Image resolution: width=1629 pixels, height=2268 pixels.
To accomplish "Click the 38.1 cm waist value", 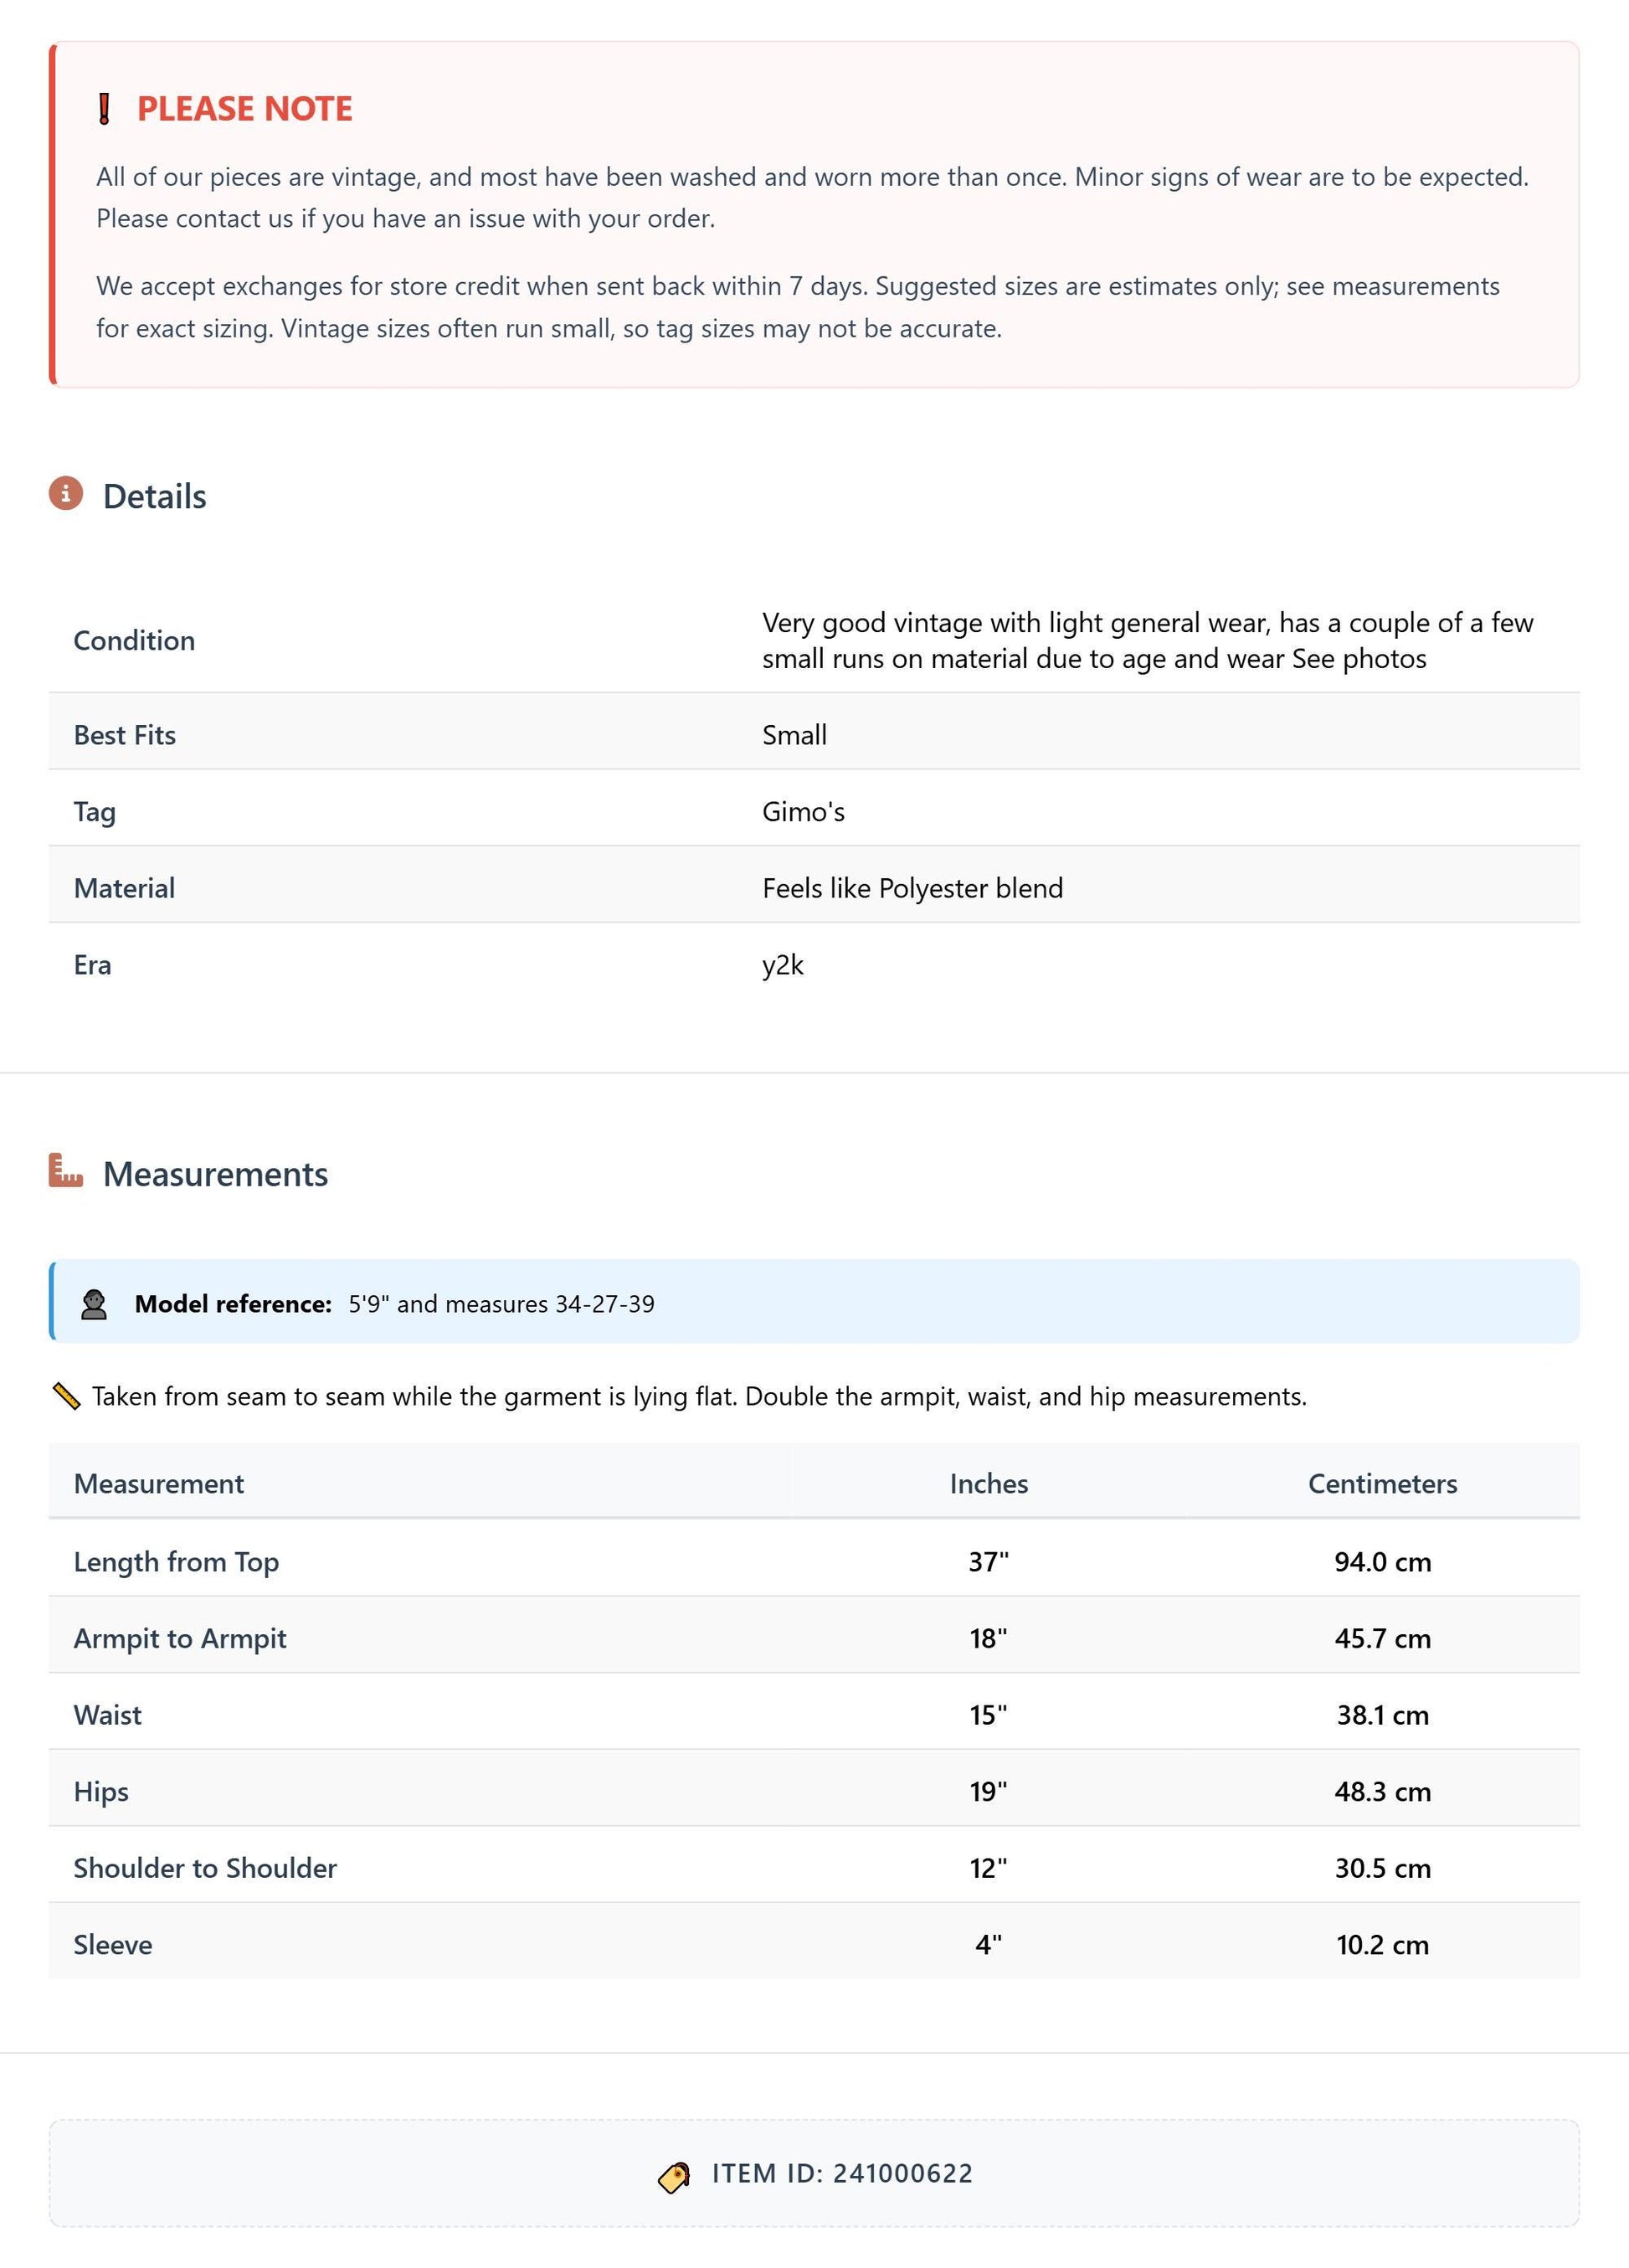I will click(x=1383, y=1715).
